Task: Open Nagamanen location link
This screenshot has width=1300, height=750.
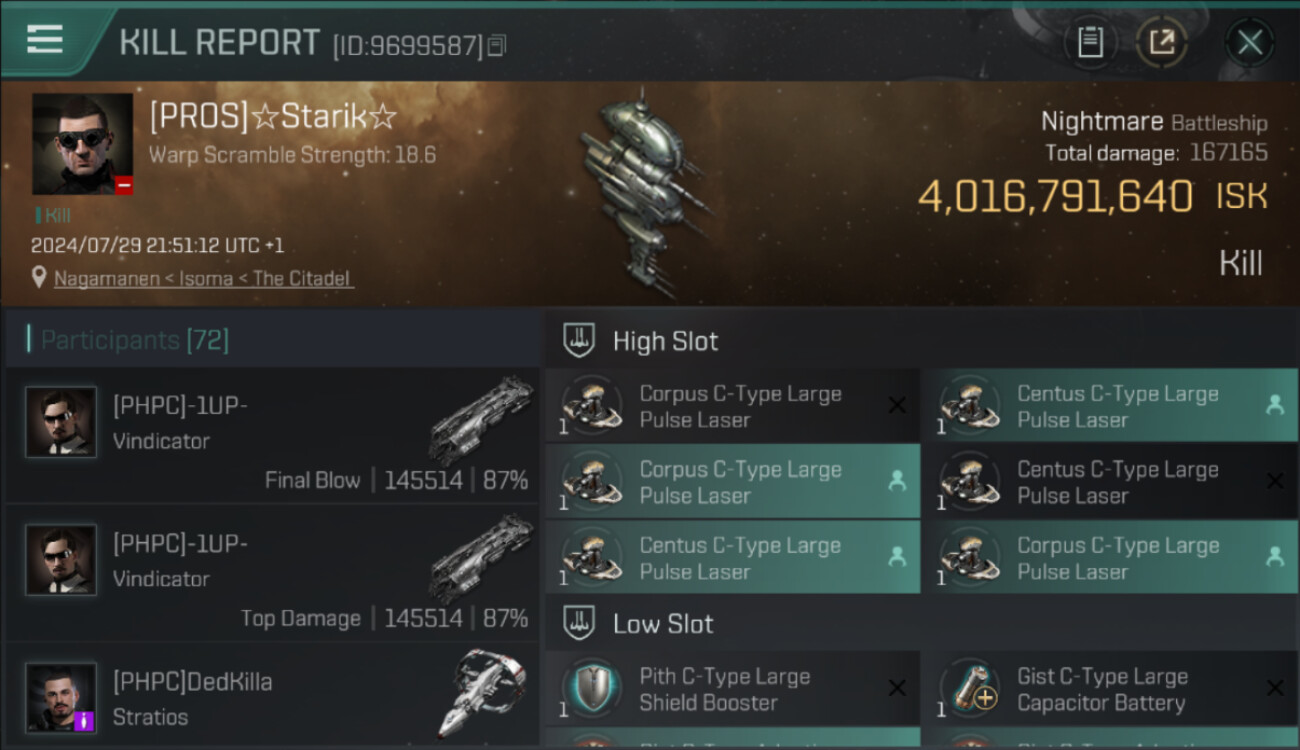Action: coord(203,279)
